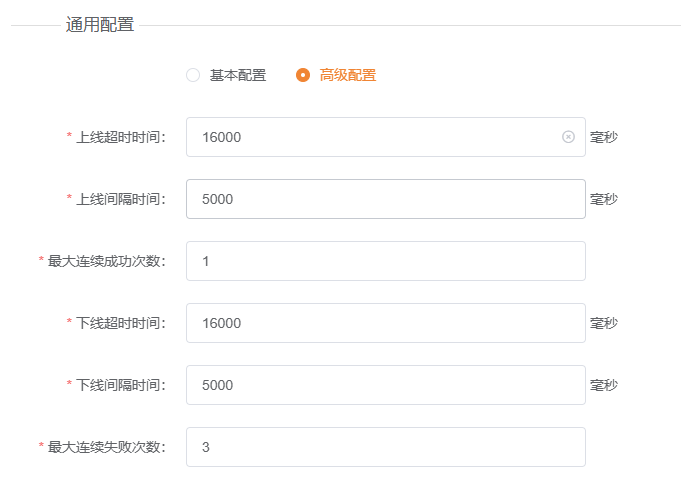
Task: Click the 毫秒 unit beside 下线超时时间
Action: tap(604, 323)
